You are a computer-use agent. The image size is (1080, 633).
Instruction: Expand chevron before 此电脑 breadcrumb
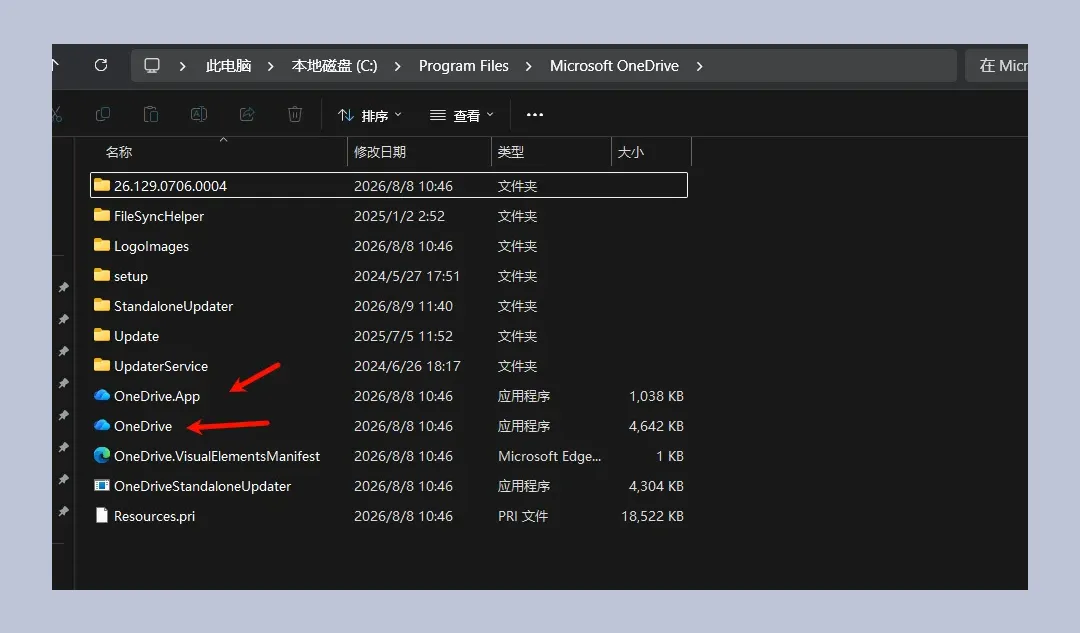pos(183,66)
